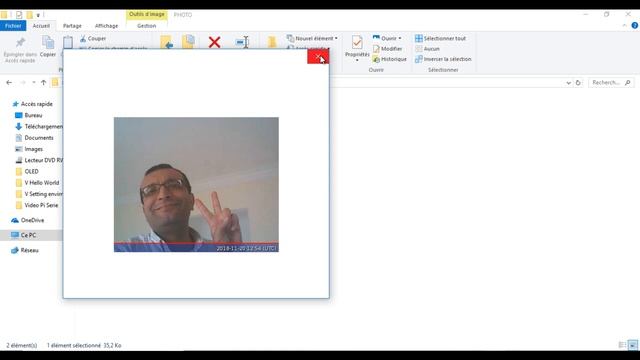This screenshot has width=640, height=360.
Task: Switch to large icons view in the status bar
Action: 633,345
